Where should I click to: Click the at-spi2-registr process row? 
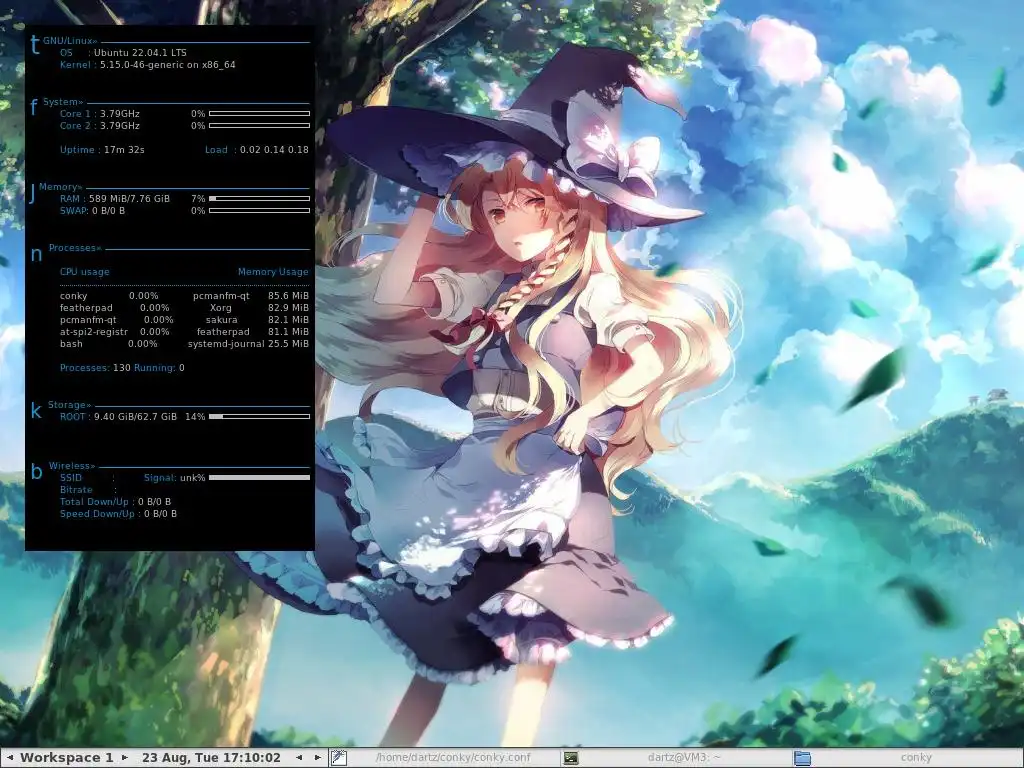(x=114, y=332)
